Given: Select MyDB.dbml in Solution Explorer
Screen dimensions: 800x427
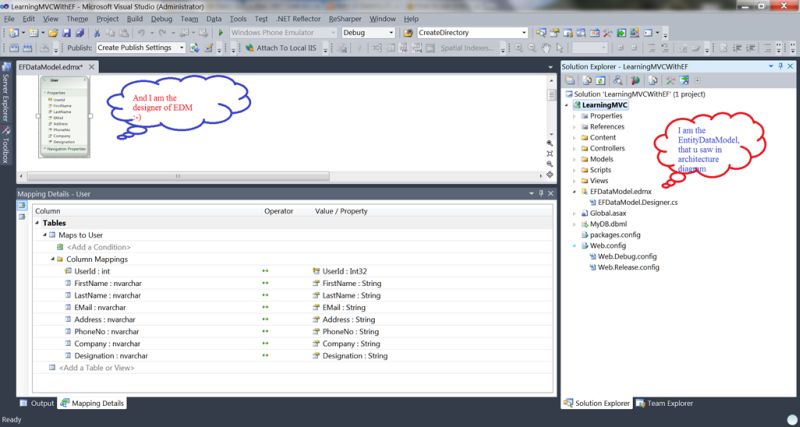Looking at the screenshot, I should pyautogui.click(x=604, y=224).
